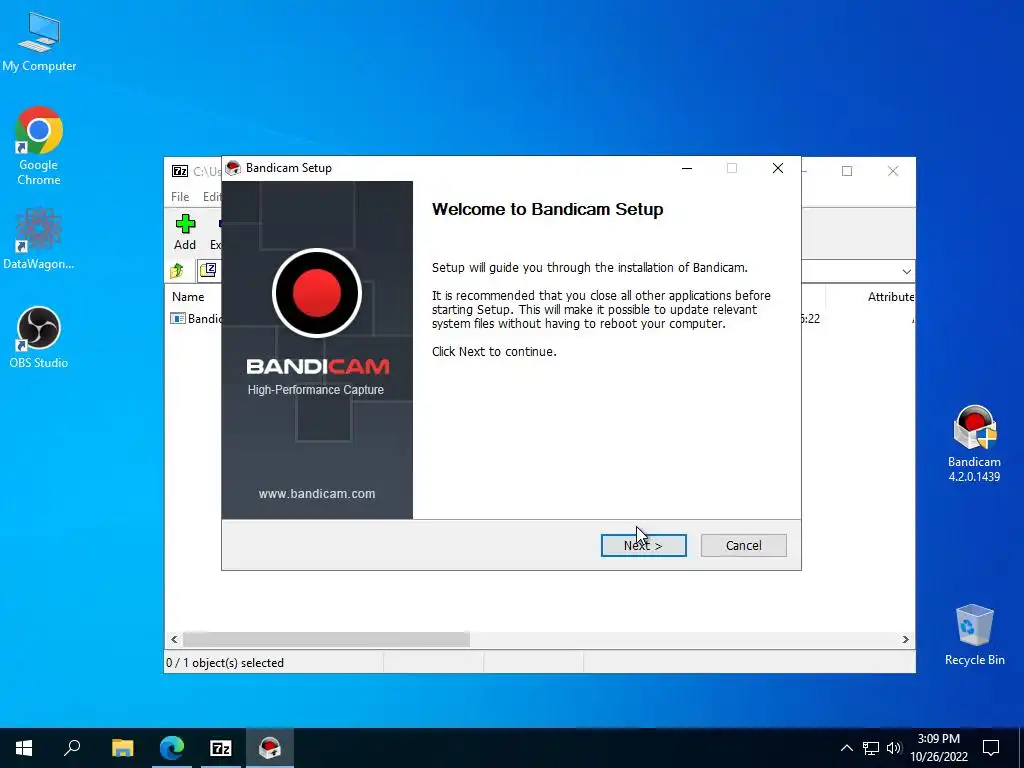The image size is (1024, 768).
Task: Open network status tray icon
Action: [871, 748]
